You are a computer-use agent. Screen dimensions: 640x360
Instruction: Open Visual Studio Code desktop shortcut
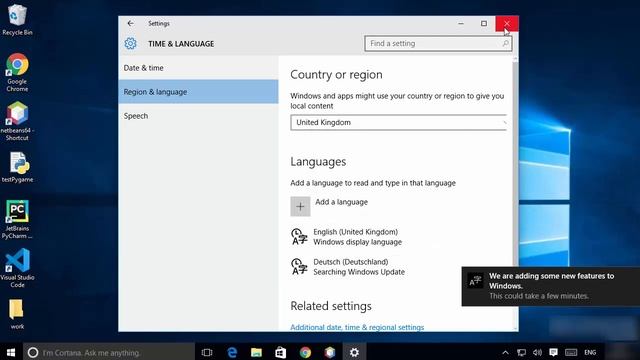17,268
